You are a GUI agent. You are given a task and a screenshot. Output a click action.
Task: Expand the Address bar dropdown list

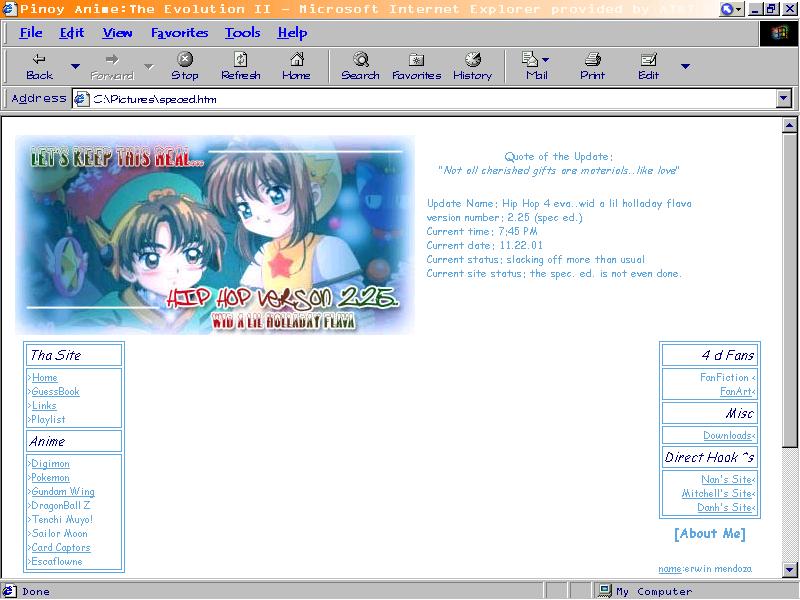click(784, 98)
